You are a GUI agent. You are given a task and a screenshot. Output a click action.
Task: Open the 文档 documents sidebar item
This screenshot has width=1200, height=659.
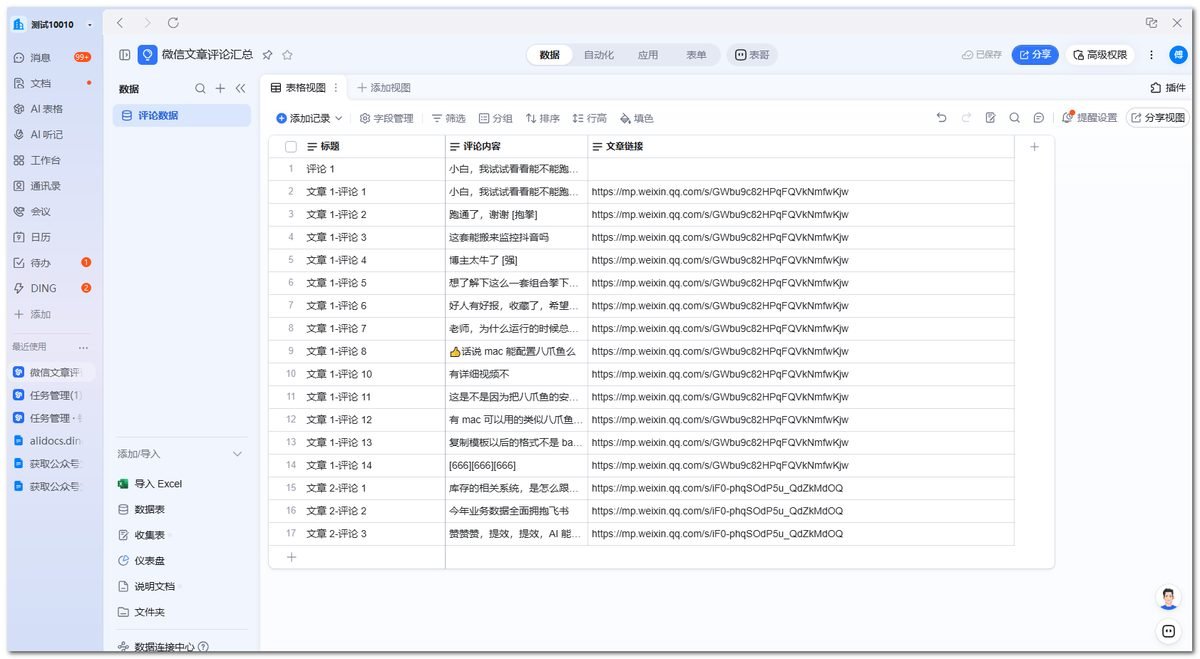pos(40,84)
